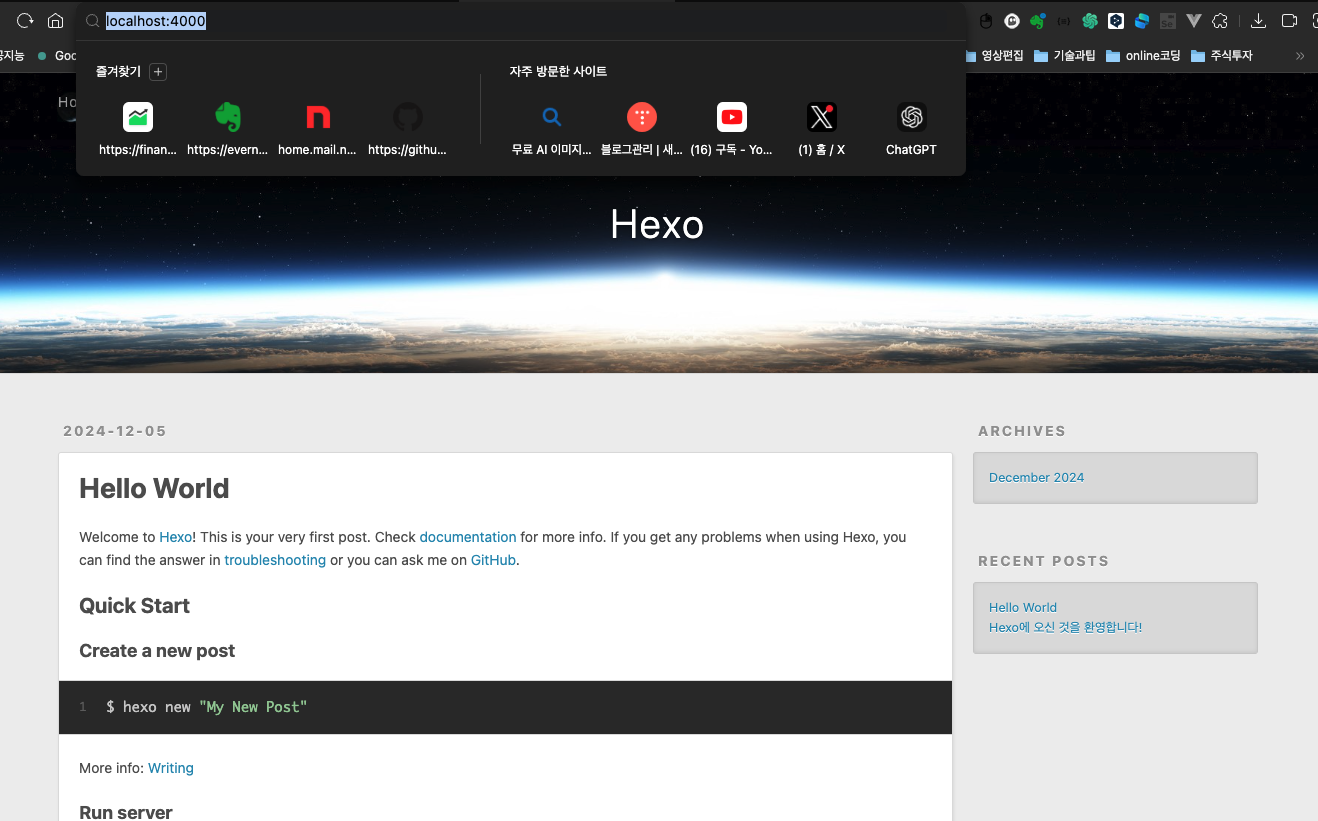Image resolution: width=1318 pixels, height=821 pixels.
Task: Click the hexo new "My New Post" code line
Action: click(206, 707)
